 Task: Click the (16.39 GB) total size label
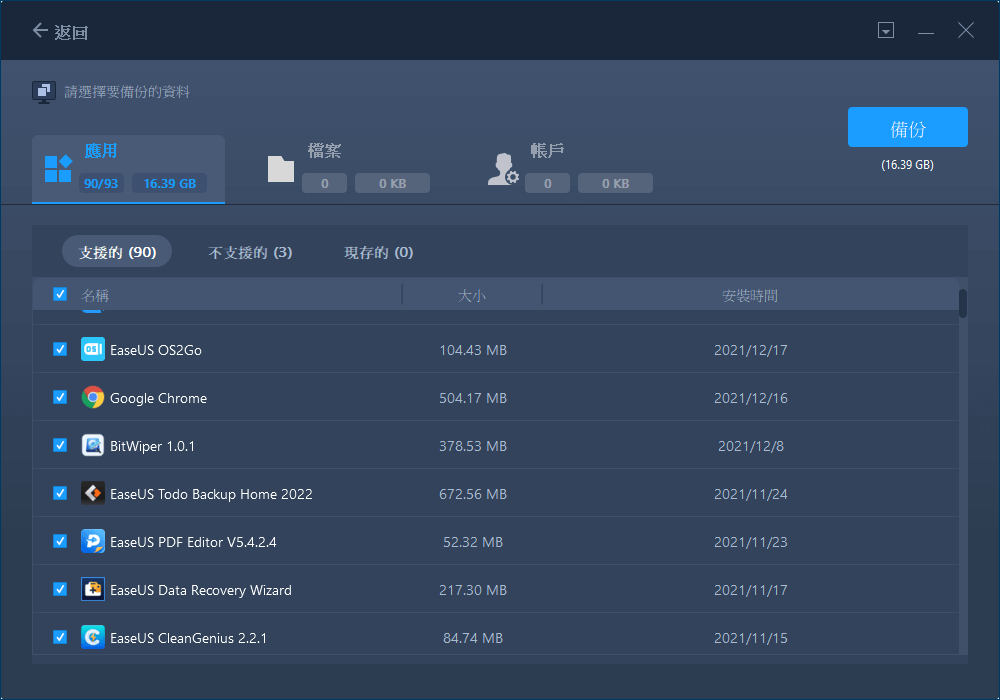click(908, 164)
